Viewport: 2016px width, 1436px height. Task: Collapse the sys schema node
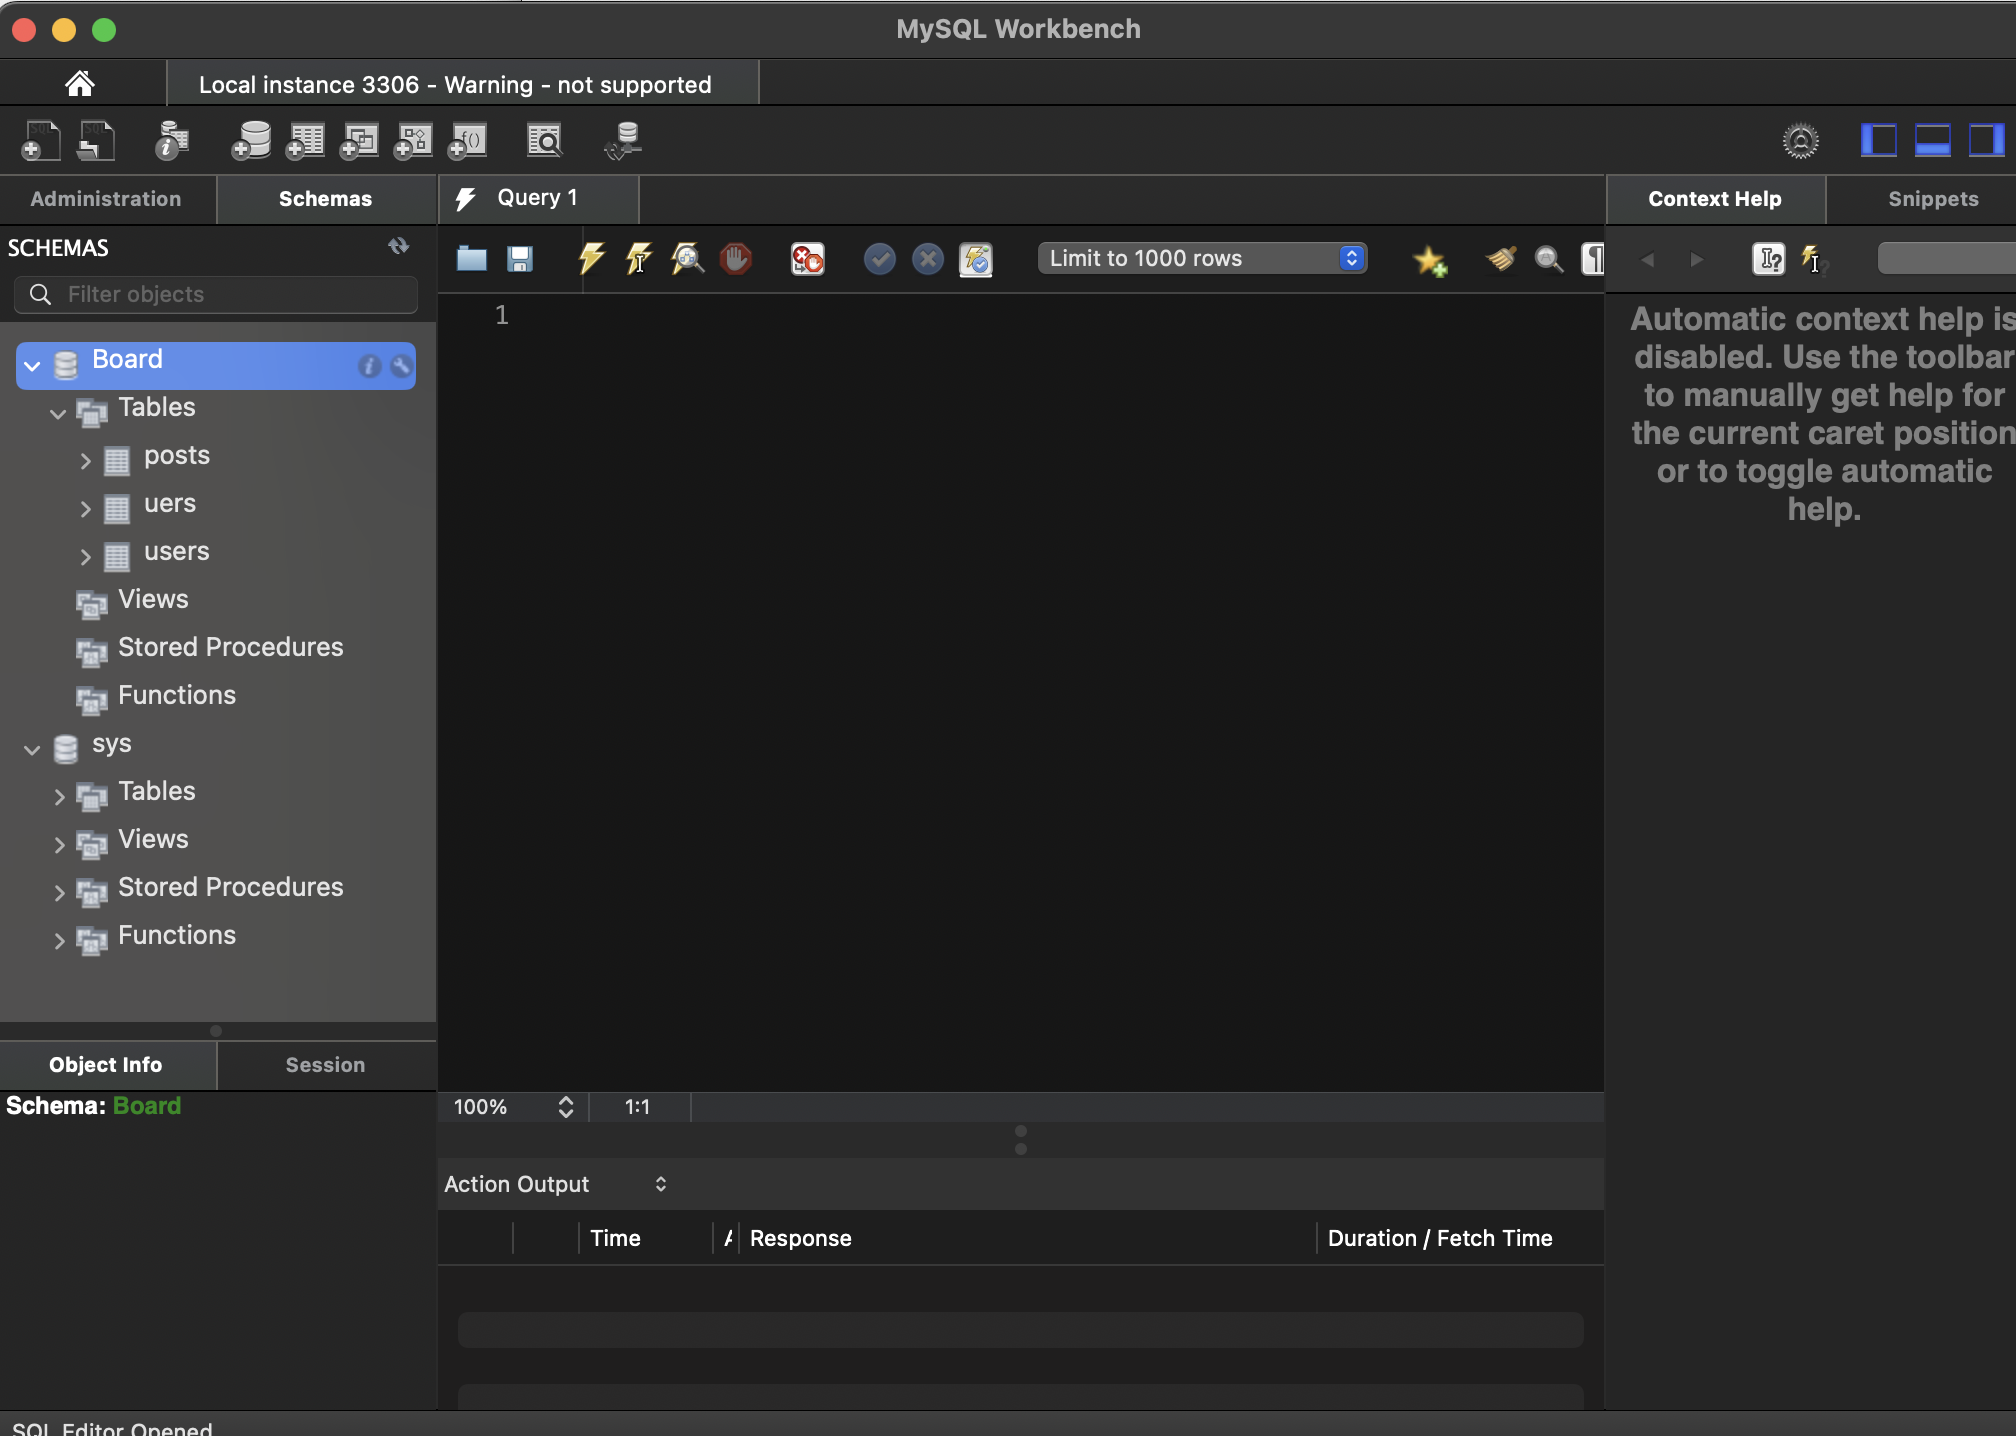(32, 749)
